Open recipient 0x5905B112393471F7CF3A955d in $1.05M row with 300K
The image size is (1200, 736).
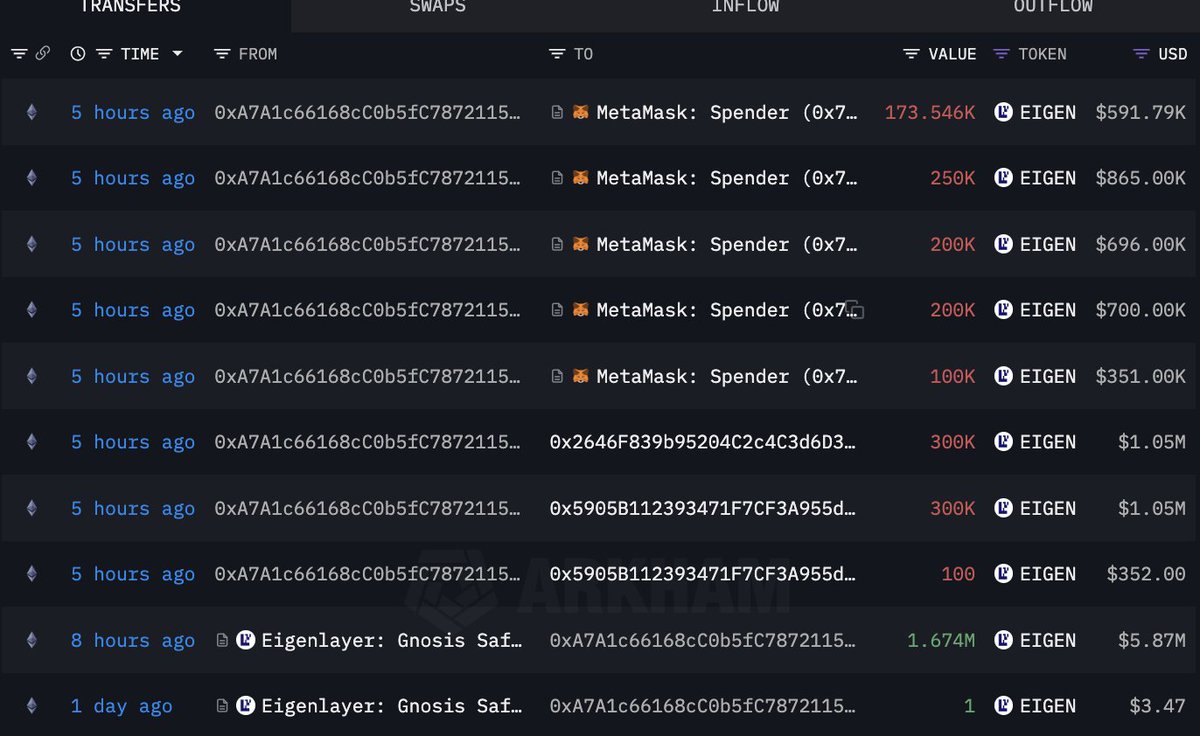click(703, 508)
